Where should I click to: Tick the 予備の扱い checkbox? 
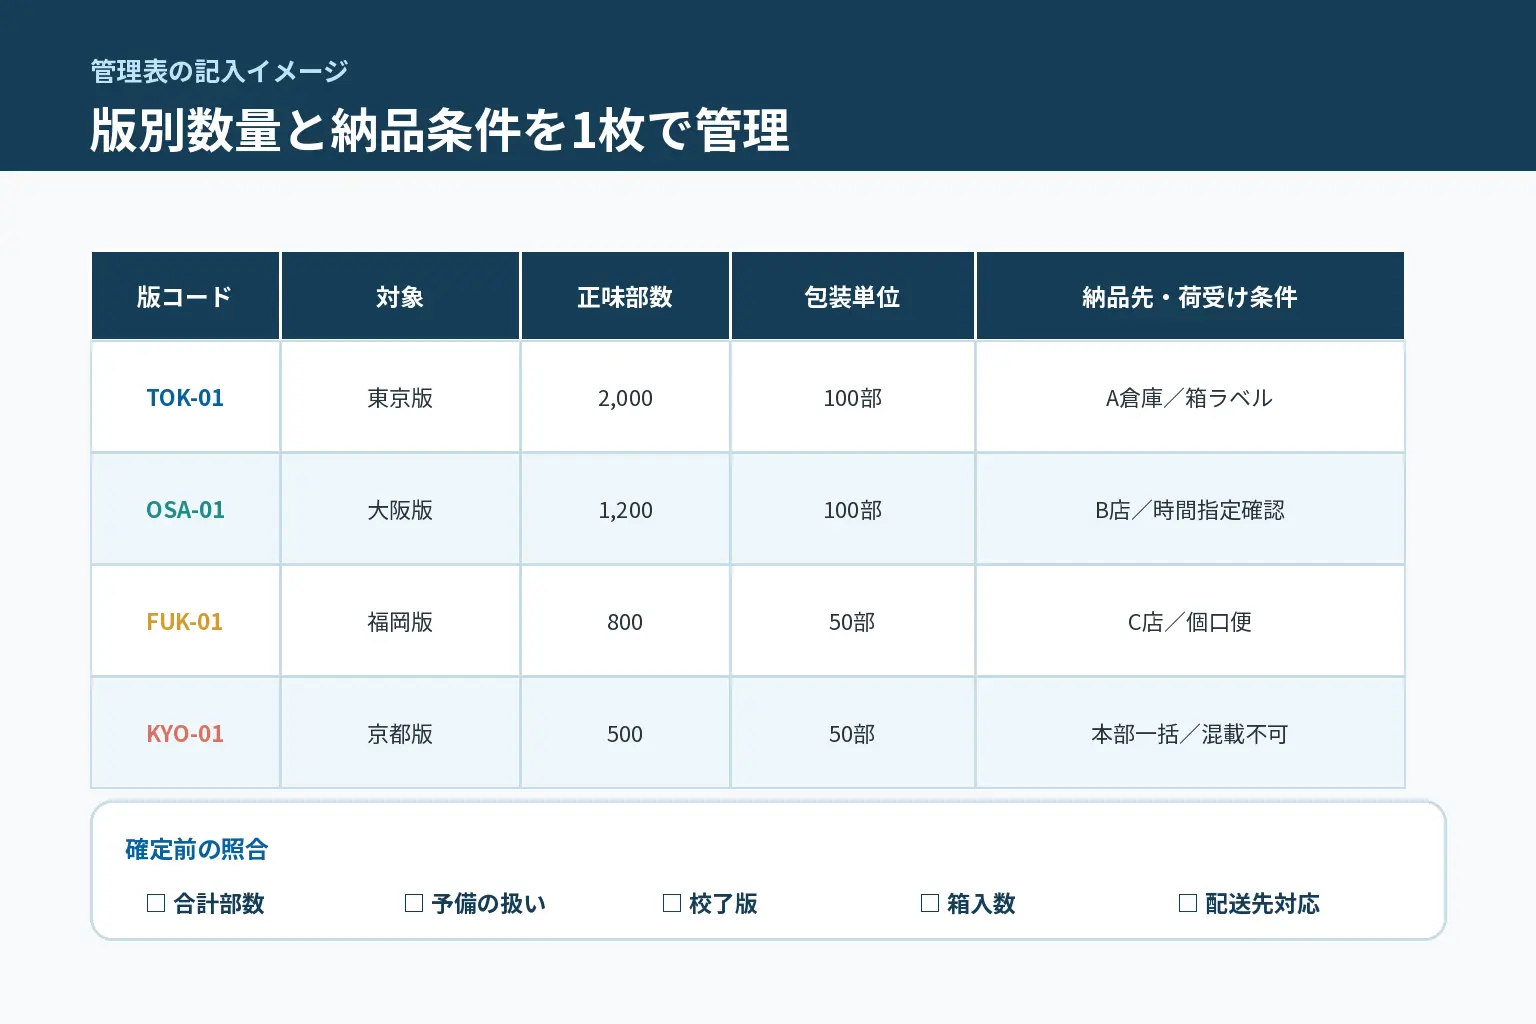(414, 903)
